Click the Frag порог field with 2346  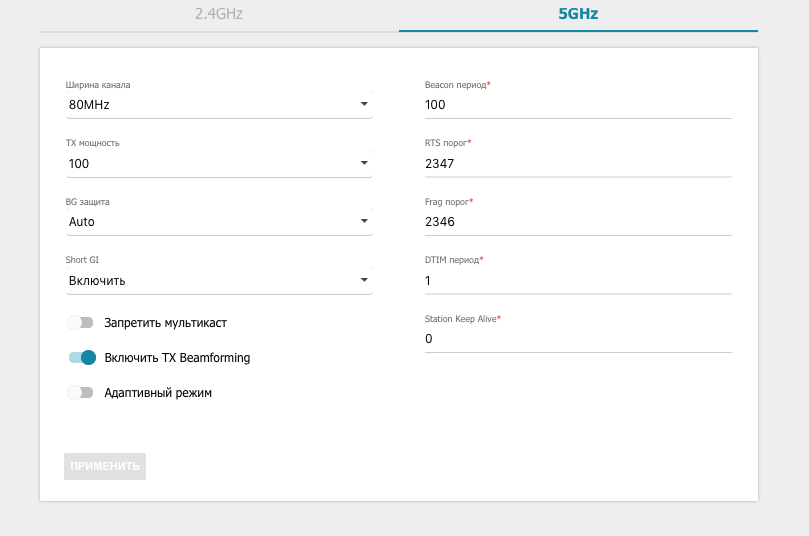pos(578,222)
